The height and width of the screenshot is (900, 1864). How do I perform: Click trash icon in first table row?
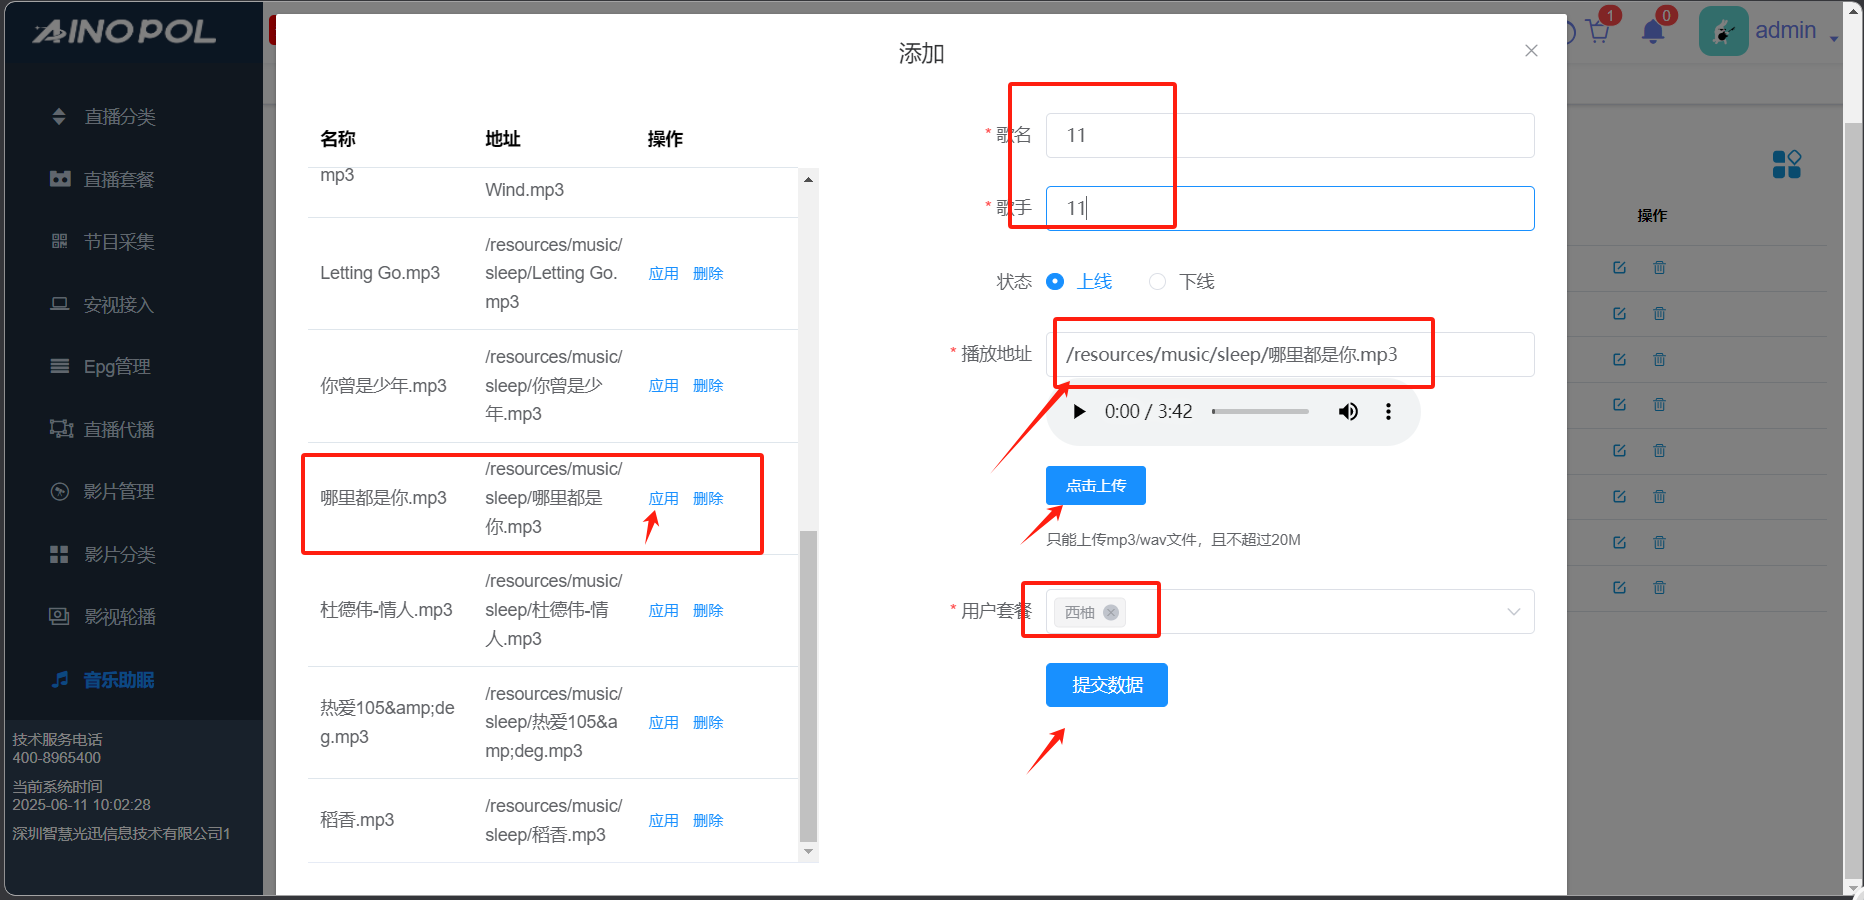1659,268
